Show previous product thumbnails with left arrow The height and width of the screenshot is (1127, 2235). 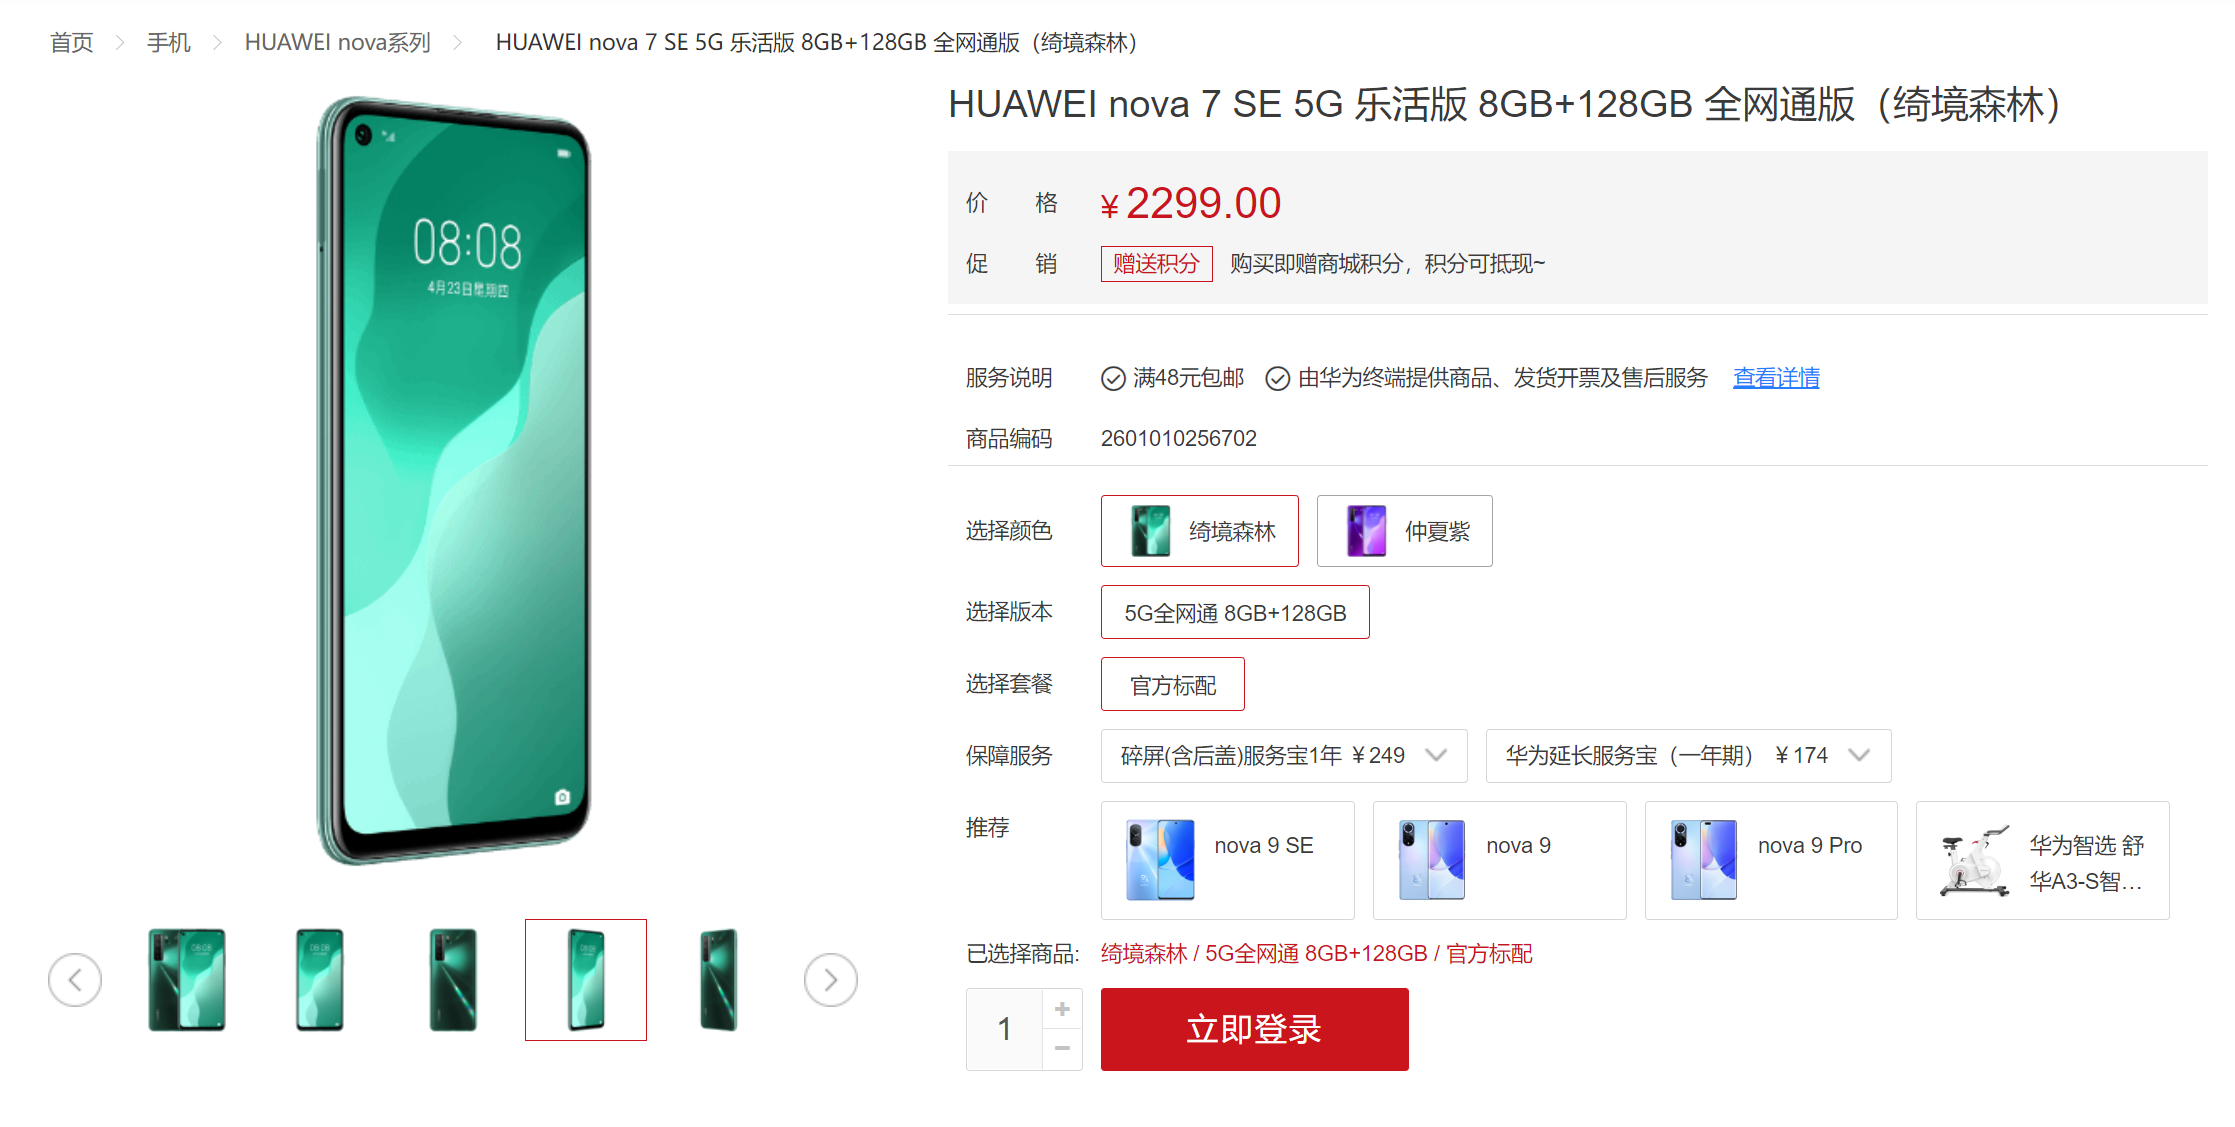pyautogui.click(x=75, y=980)
